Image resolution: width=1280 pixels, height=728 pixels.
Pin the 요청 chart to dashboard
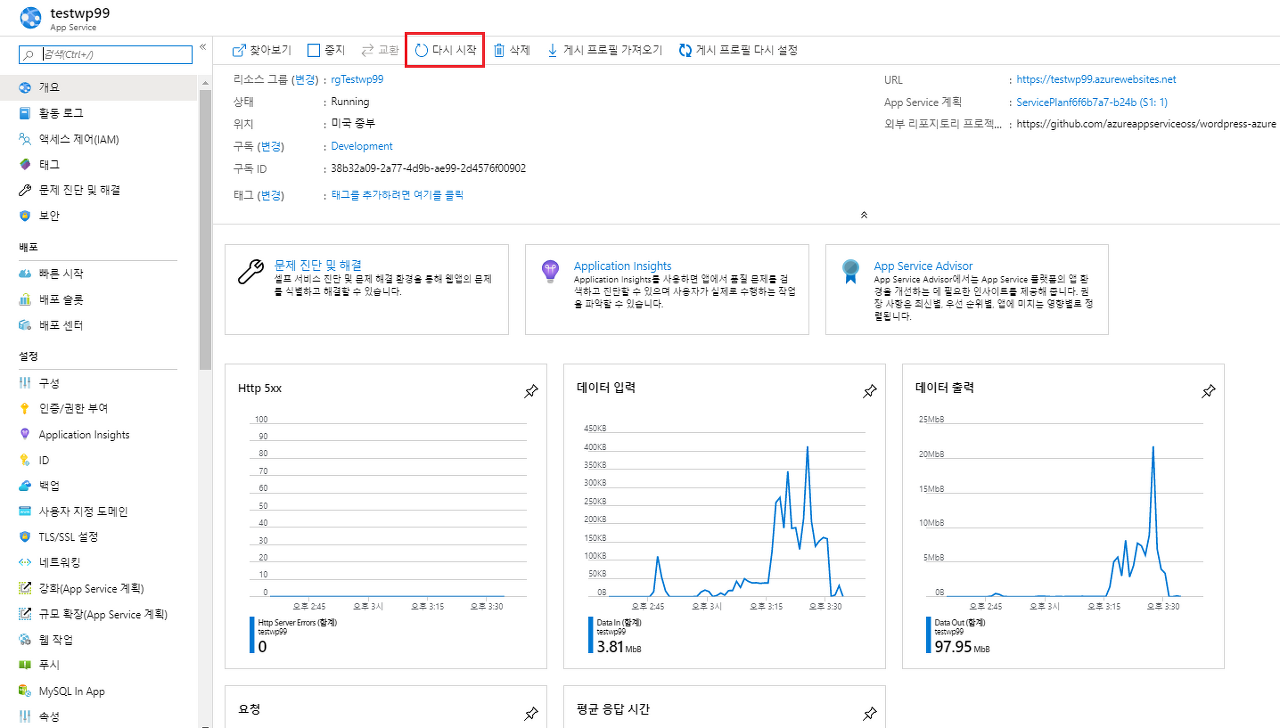pos(531,714)
